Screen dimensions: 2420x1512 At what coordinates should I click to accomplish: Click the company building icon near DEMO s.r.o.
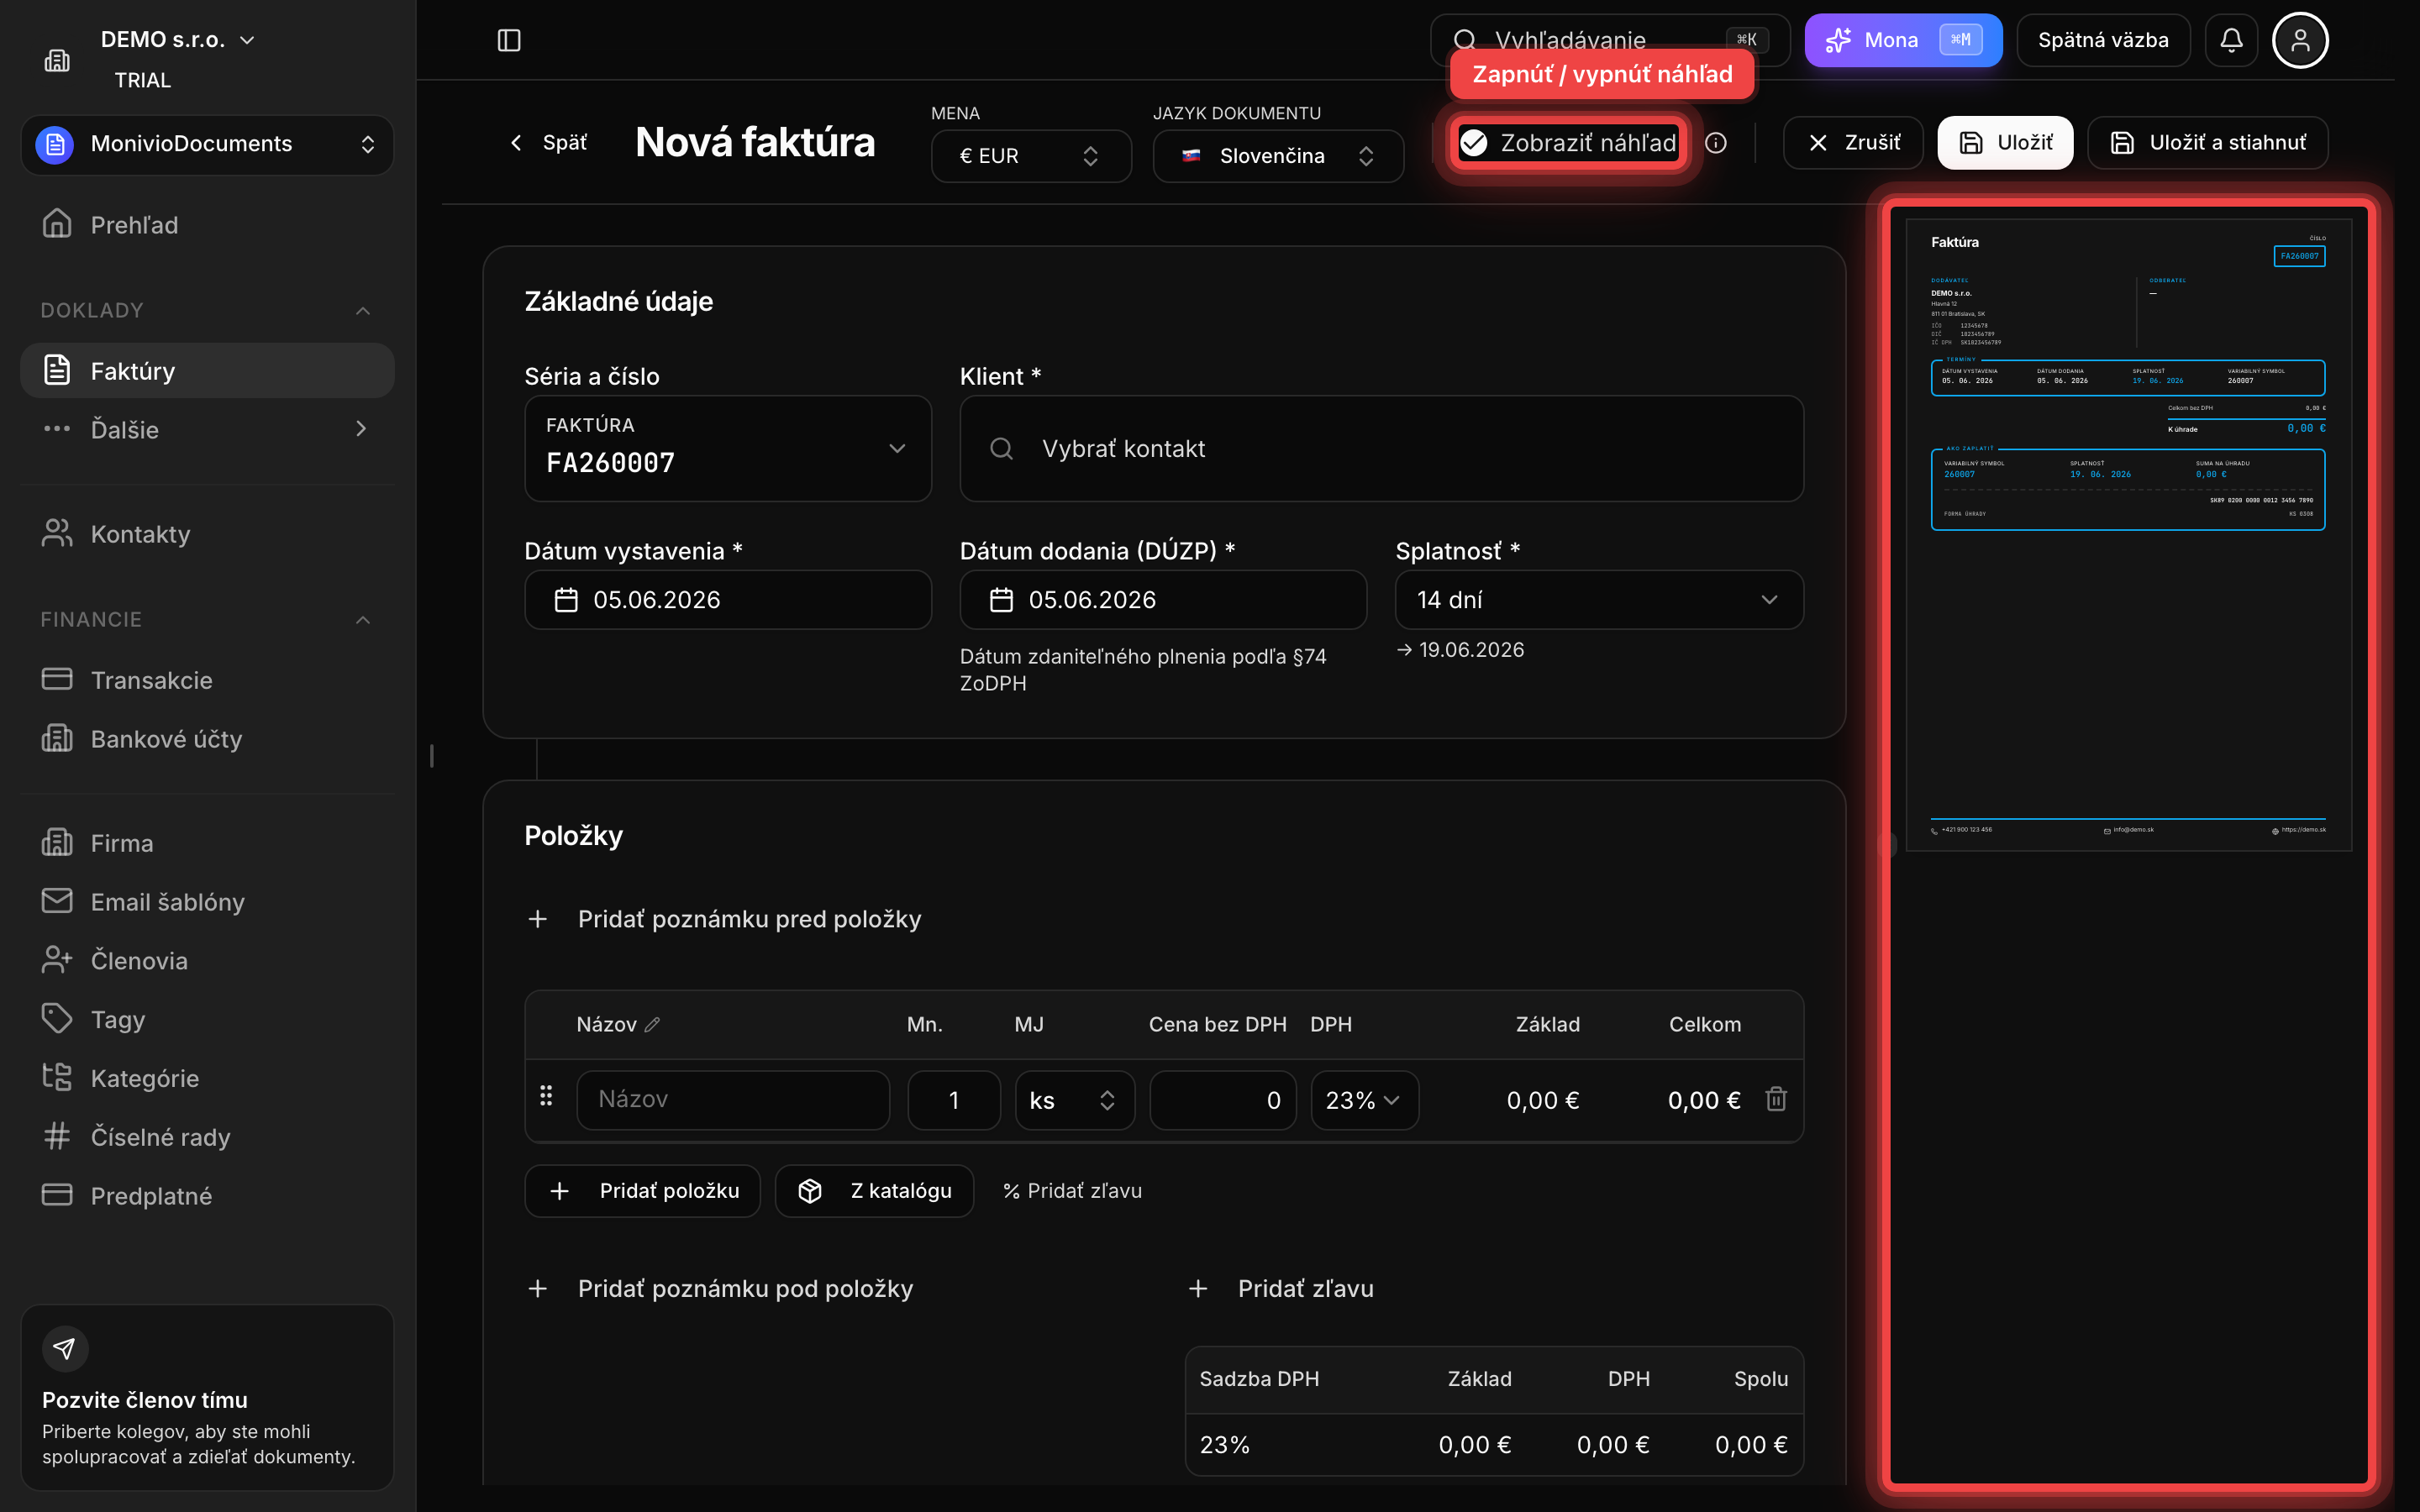point(57,60)
